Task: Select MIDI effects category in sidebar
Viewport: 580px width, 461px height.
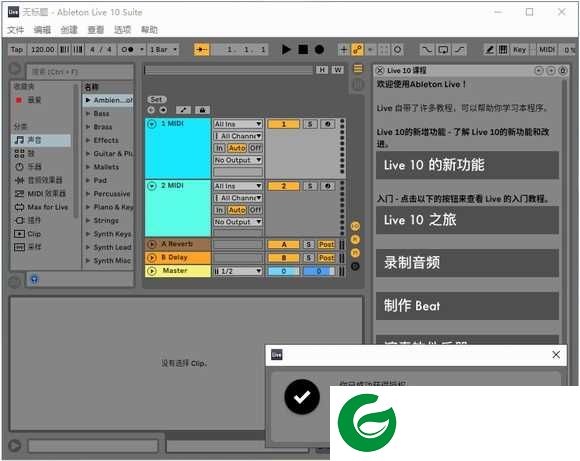Action: 40,194
